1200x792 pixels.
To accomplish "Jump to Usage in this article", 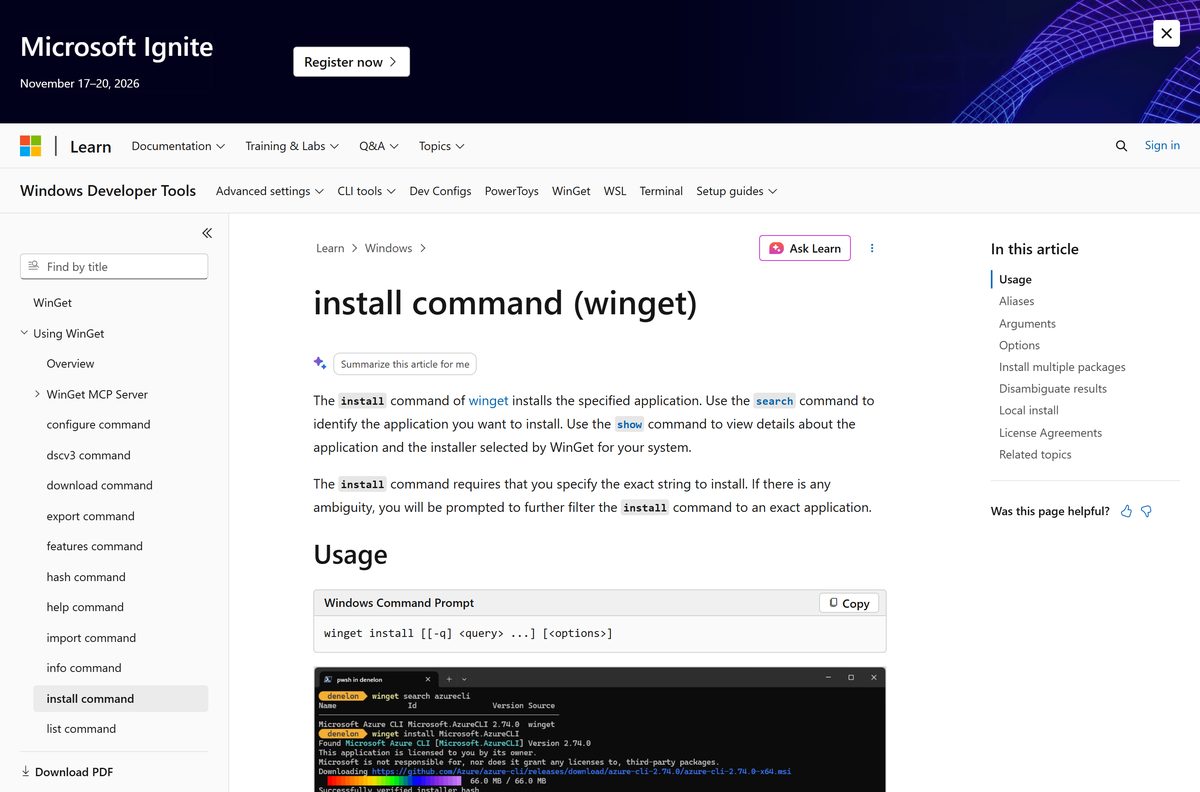I will point(1015,279).
